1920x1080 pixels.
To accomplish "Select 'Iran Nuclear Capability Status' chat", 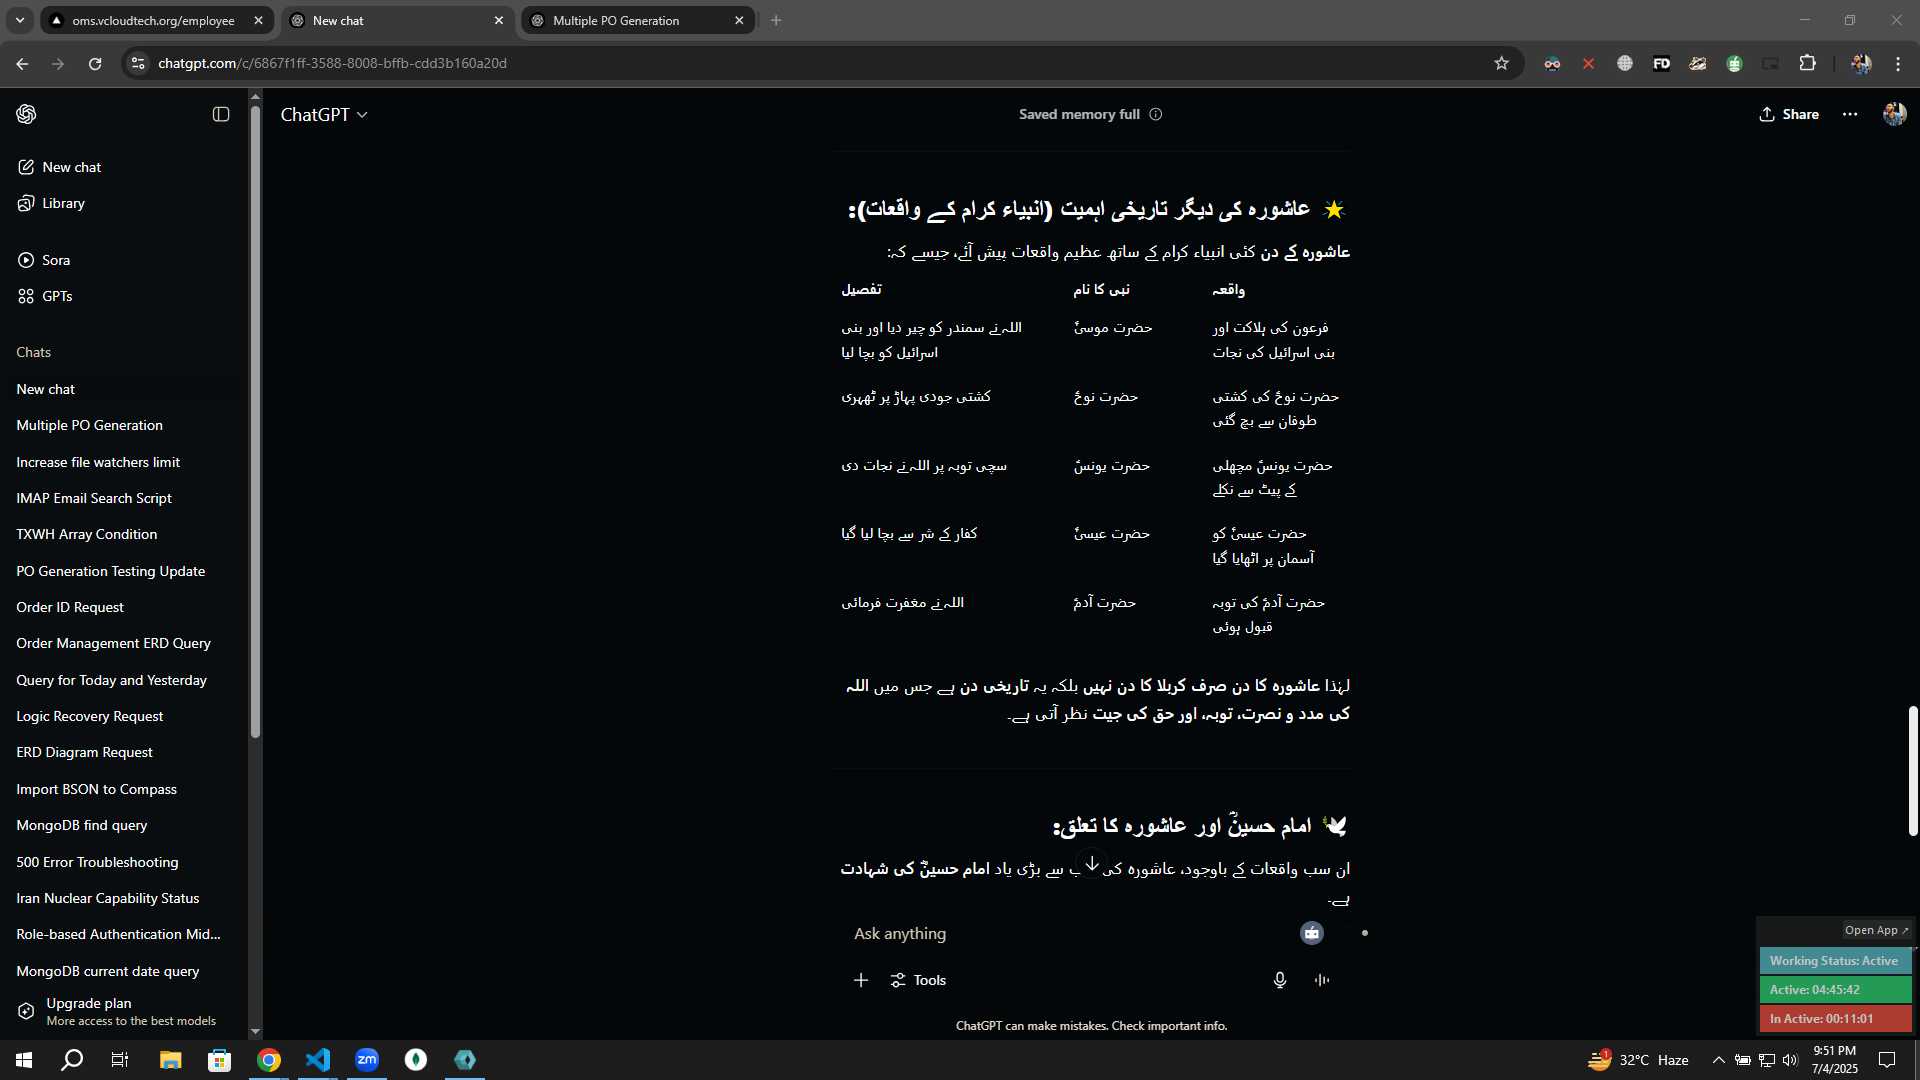I will [124, 898].
